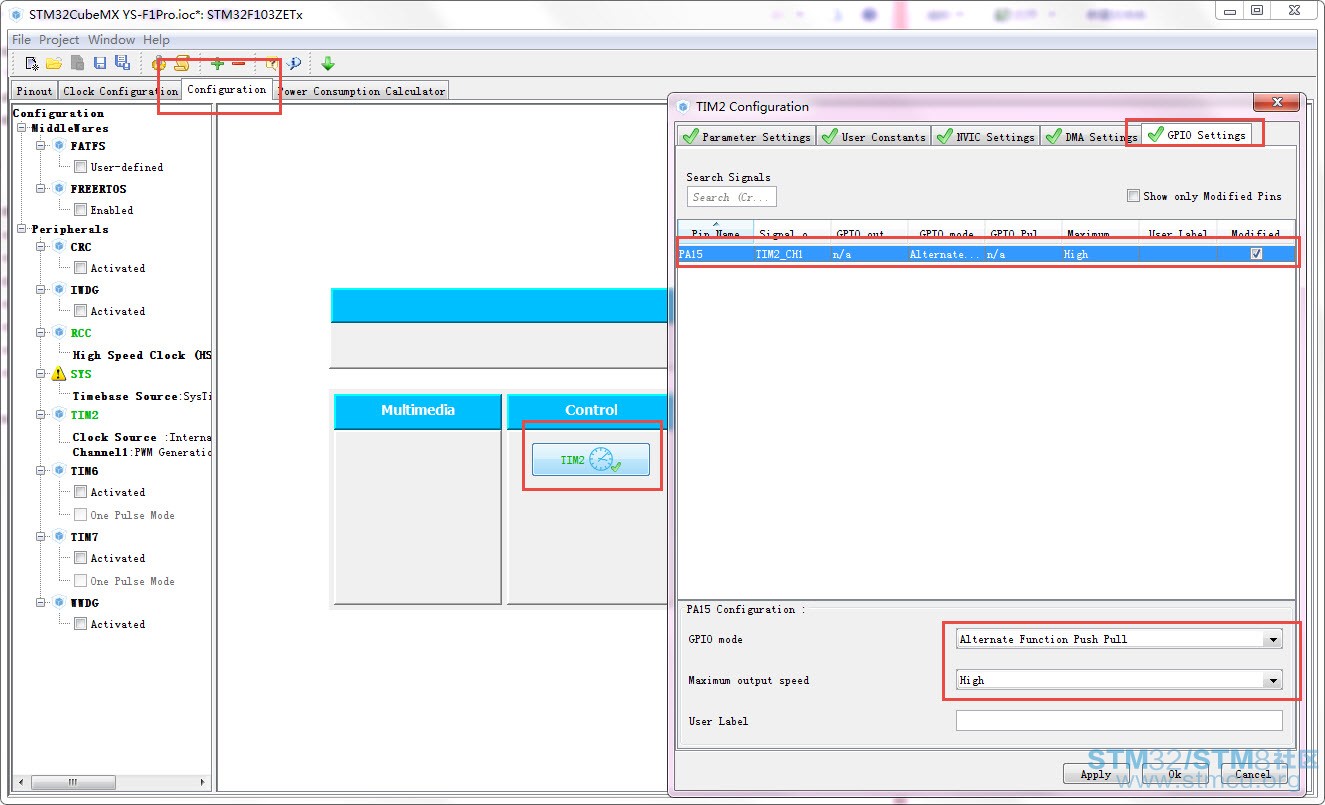Viewport: 1325px width, 805px height.
Task: Click the Cancel button
Action: pos(1253,774)
